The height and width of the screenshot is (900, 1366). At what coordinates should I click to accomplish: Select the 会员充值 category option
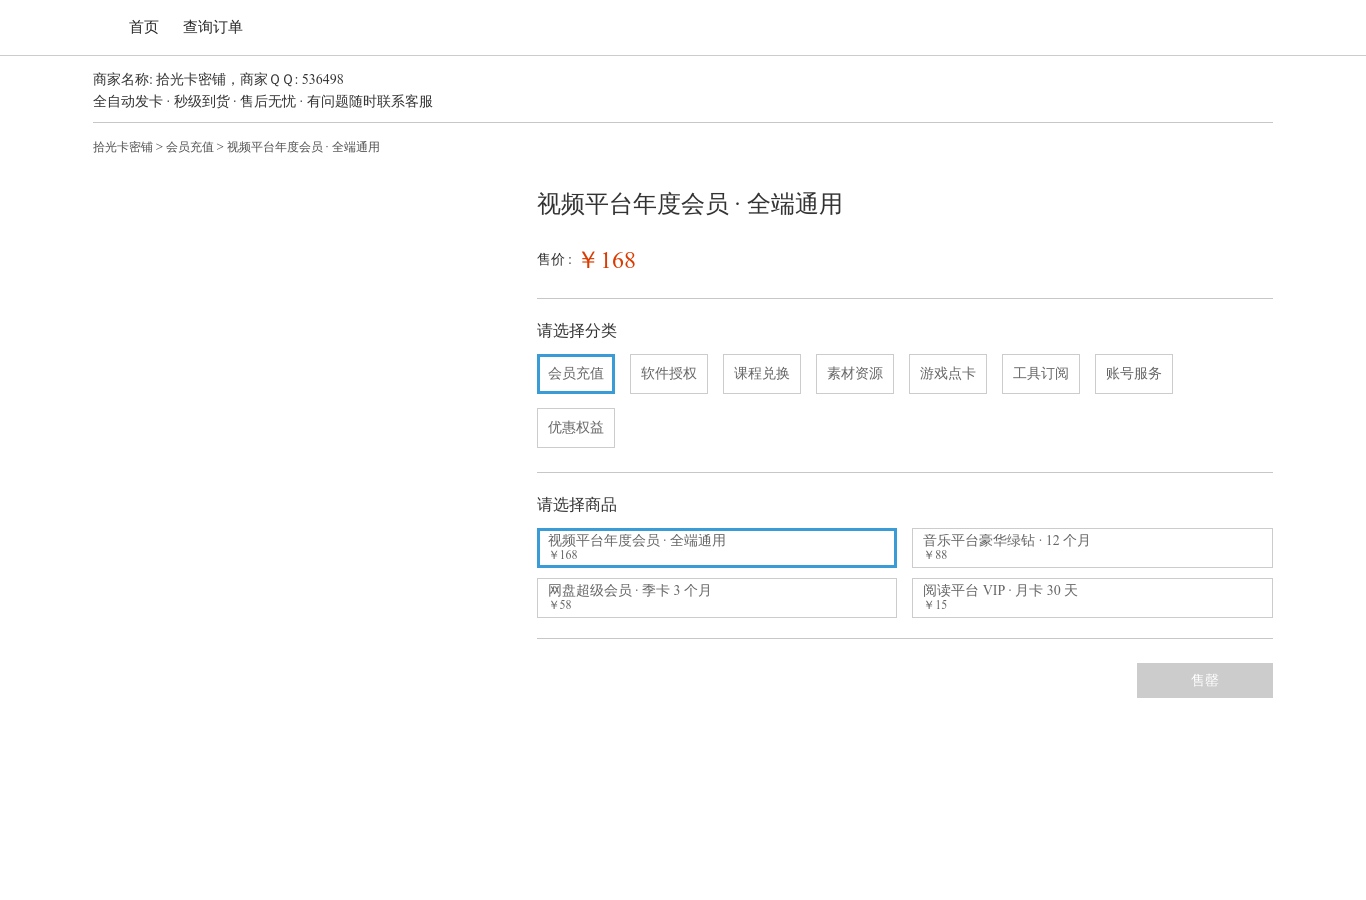(x=576, y=374)
